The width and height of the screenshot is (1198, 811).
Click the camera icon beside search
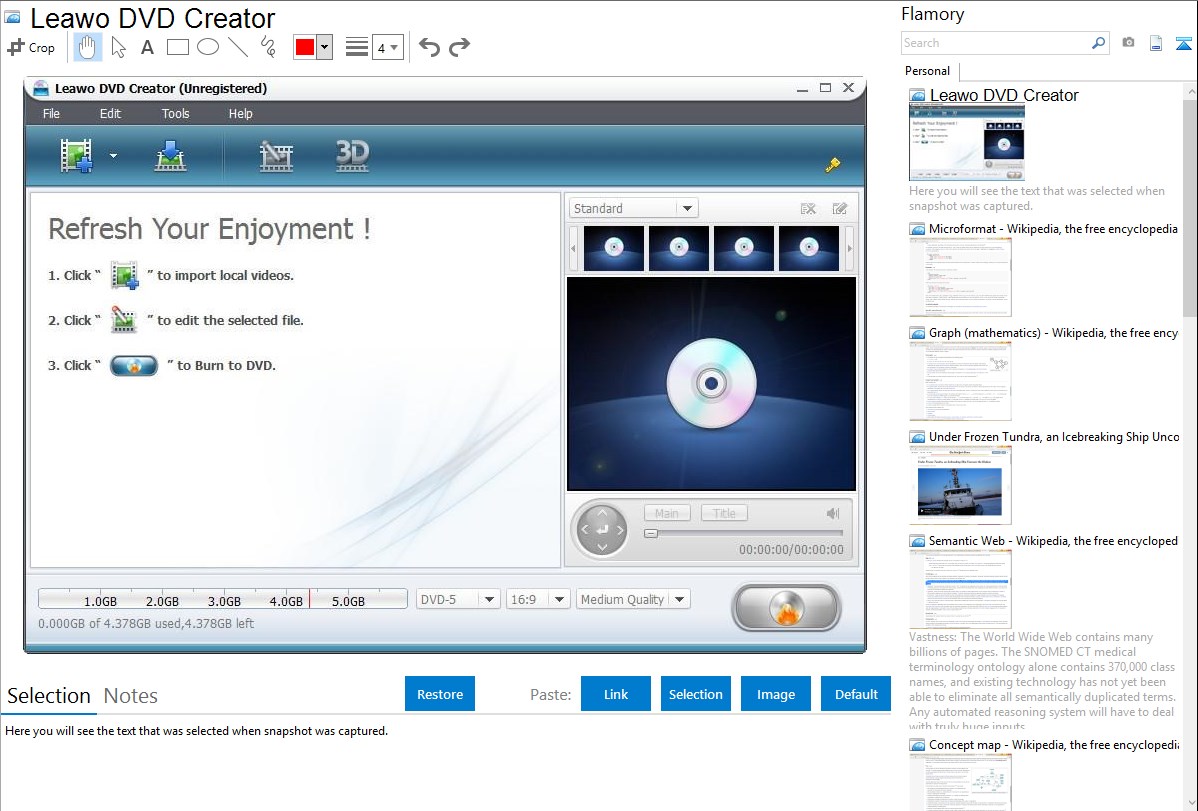coord(1128,43)
